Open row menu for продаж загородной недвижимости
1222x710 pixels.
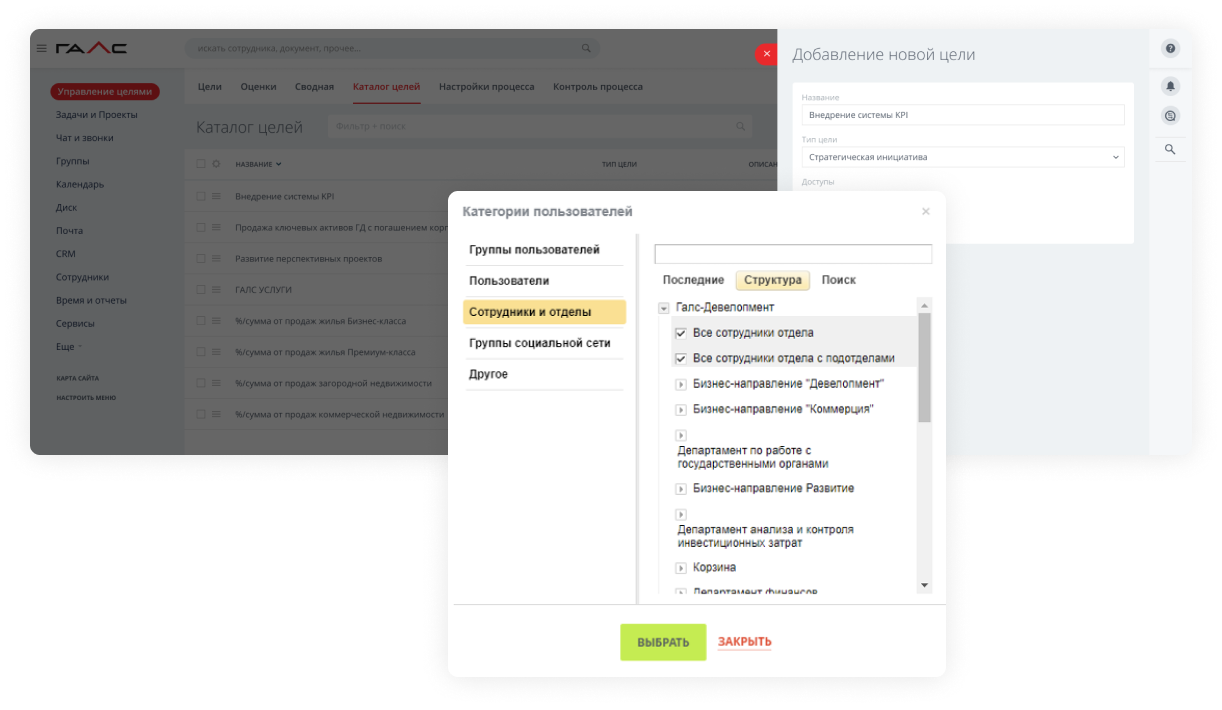point(216,383)
